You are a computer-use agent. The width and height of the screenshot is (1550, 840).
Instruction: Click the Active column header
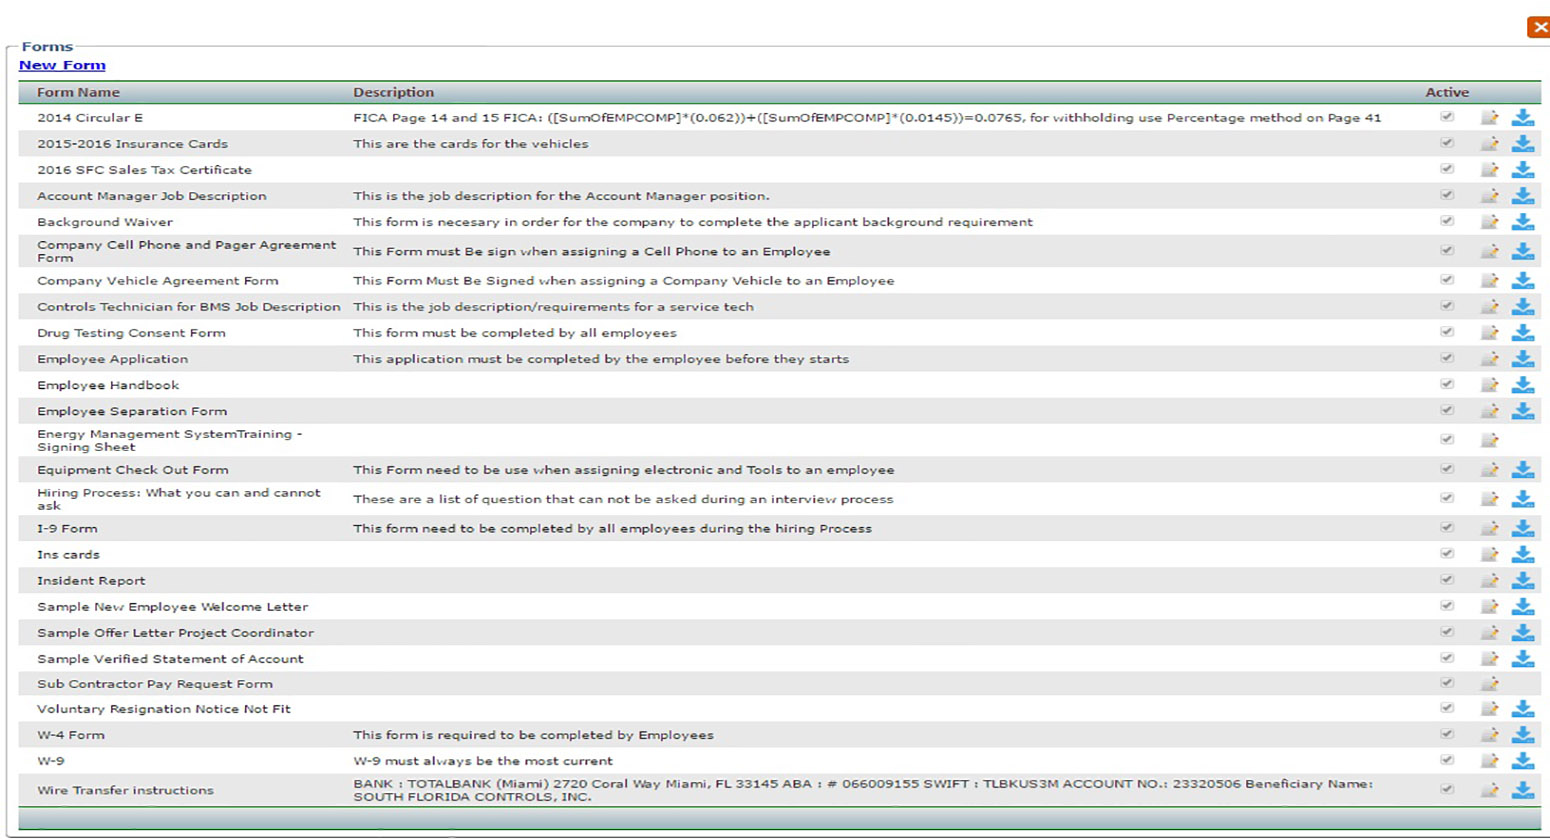tap(1446, 92)
